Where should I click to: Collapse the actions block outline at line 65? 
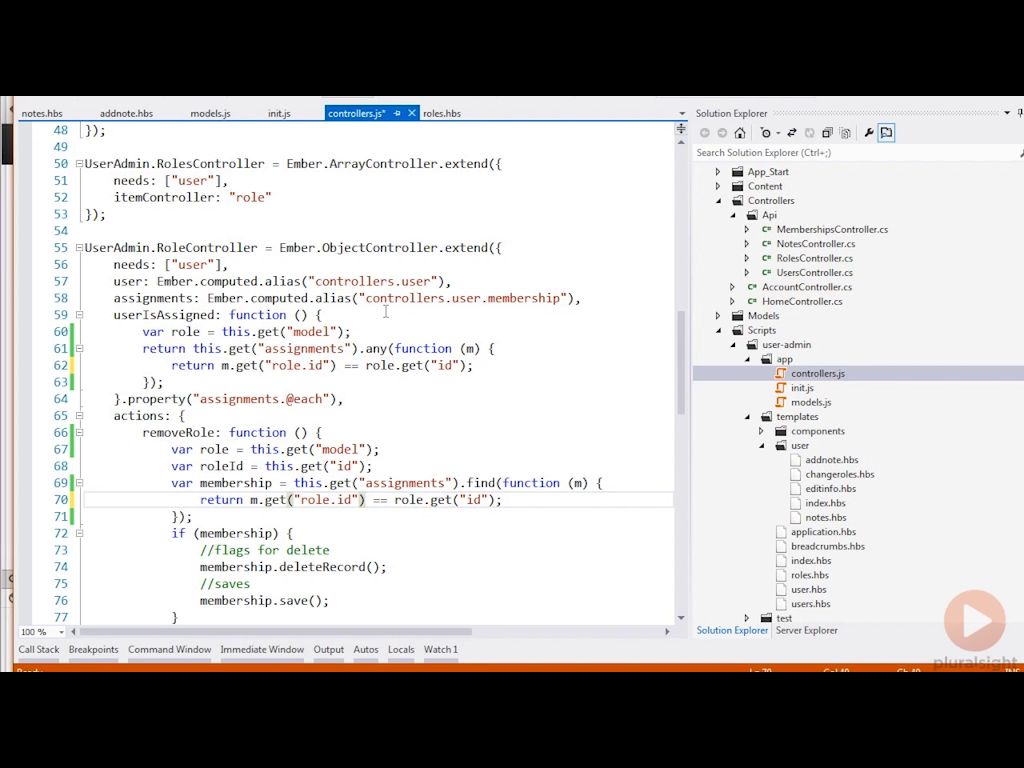pos(79,415)
